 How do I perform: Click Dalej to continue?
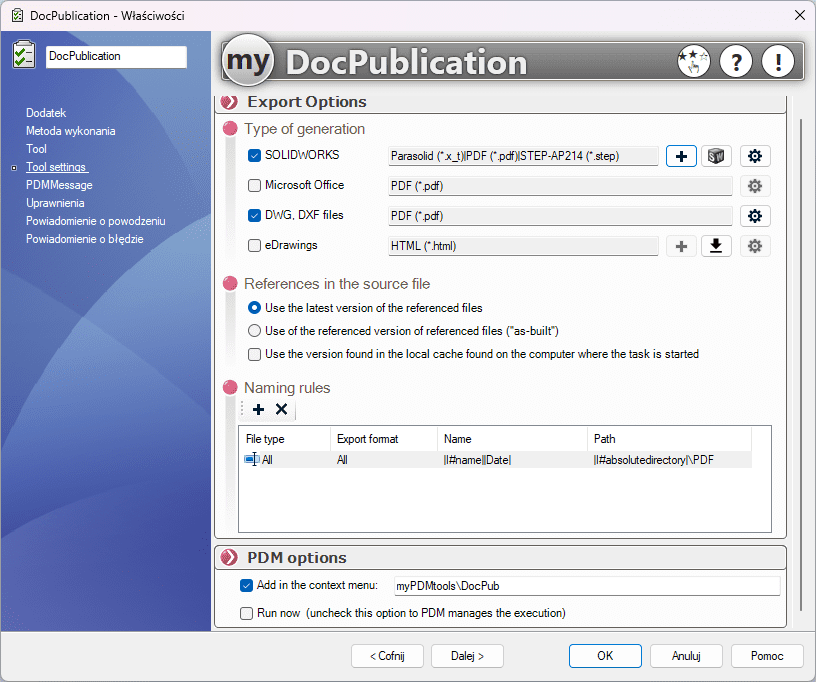click(467, 656)
